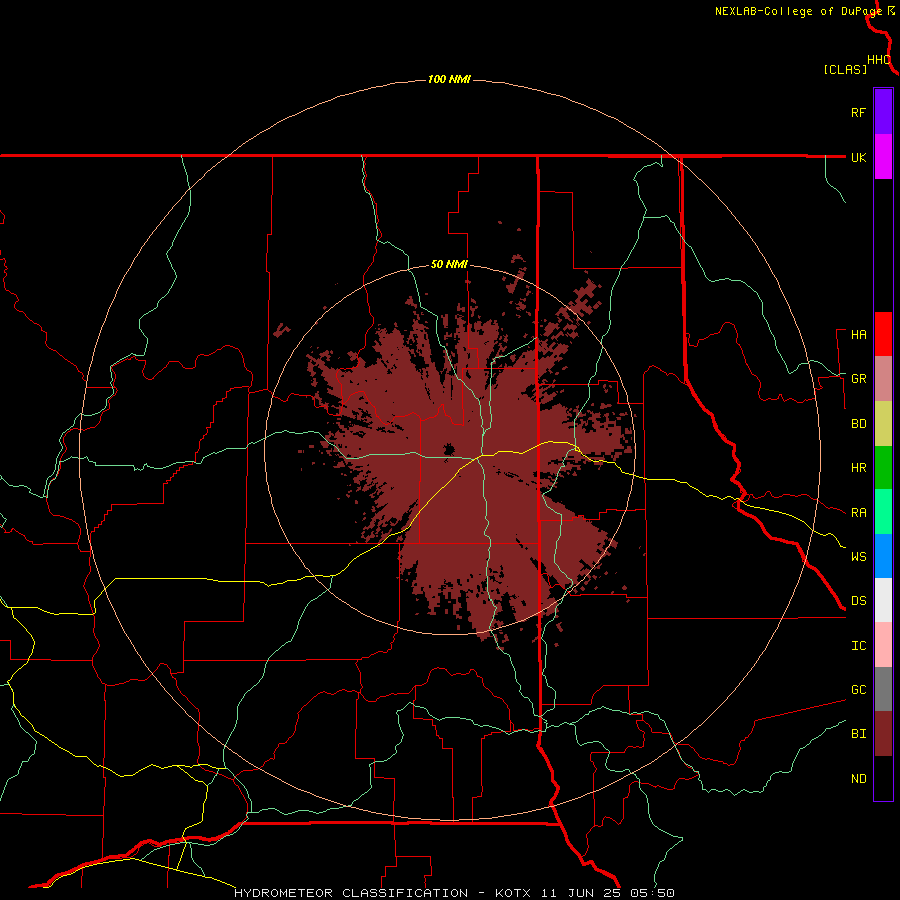Click the 100 NMI range ring label
Image resolution: width=900 pixels, height=900 pixels.
coord(449,79)
